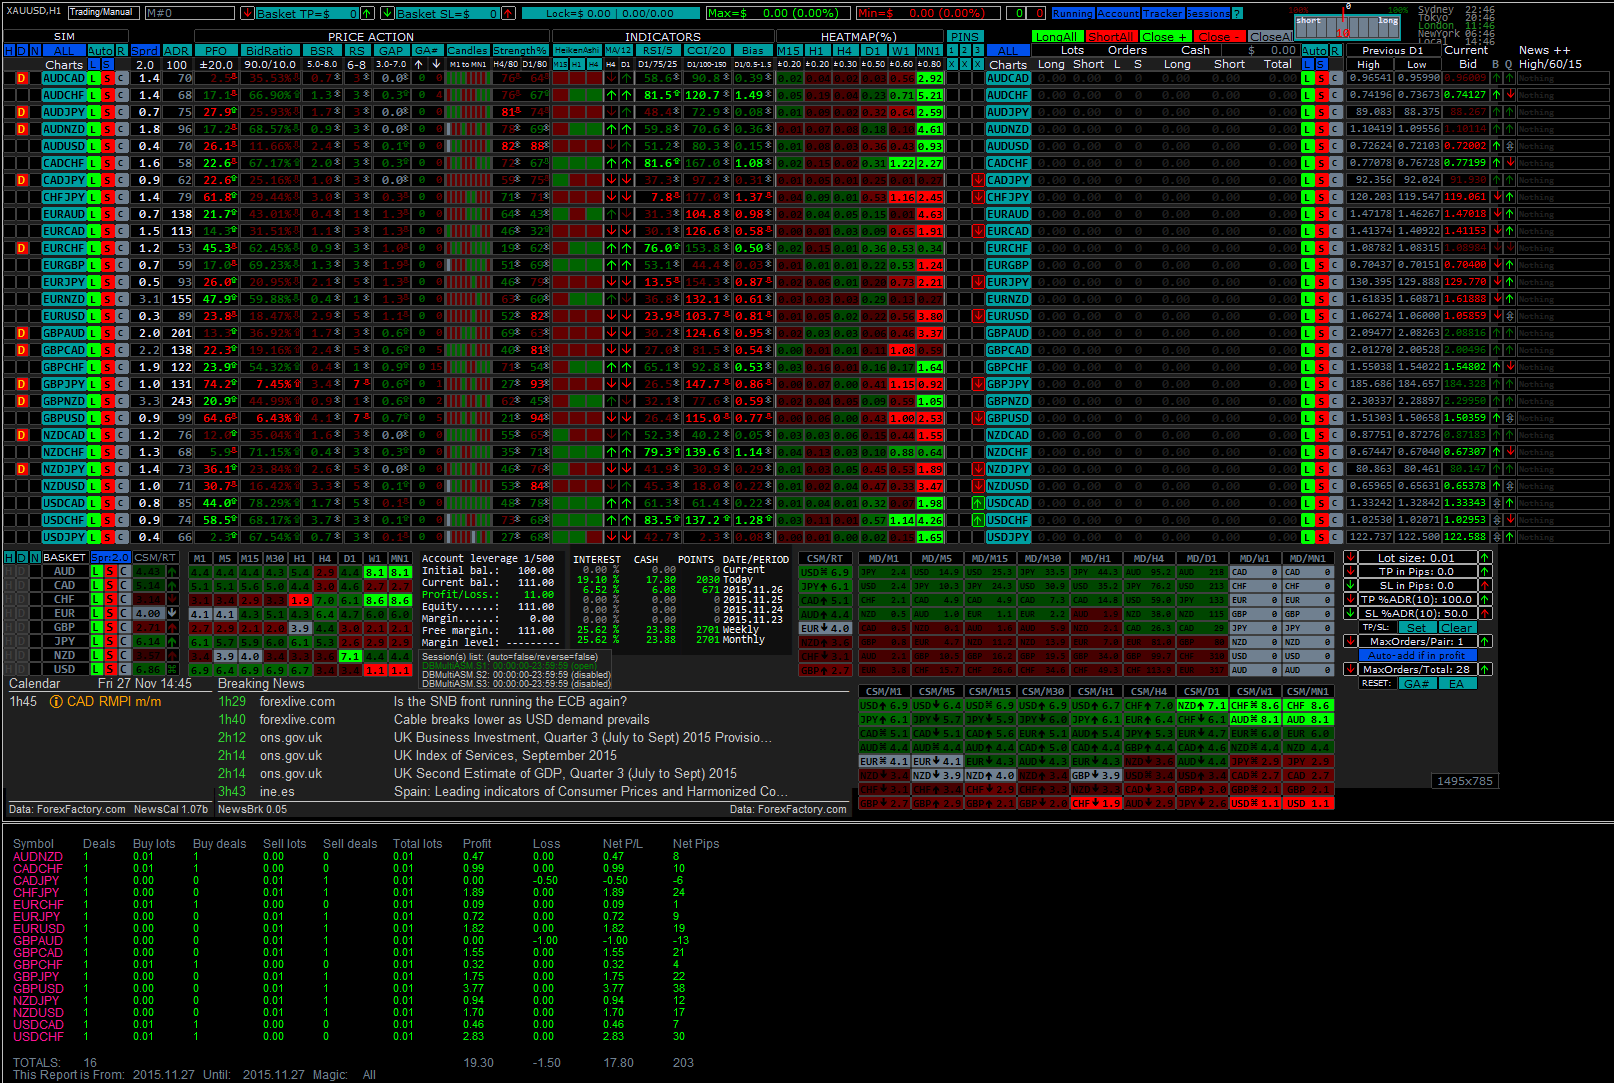
Task: Toggle the D marker on AUDCAD row
Action: [22, 78]
